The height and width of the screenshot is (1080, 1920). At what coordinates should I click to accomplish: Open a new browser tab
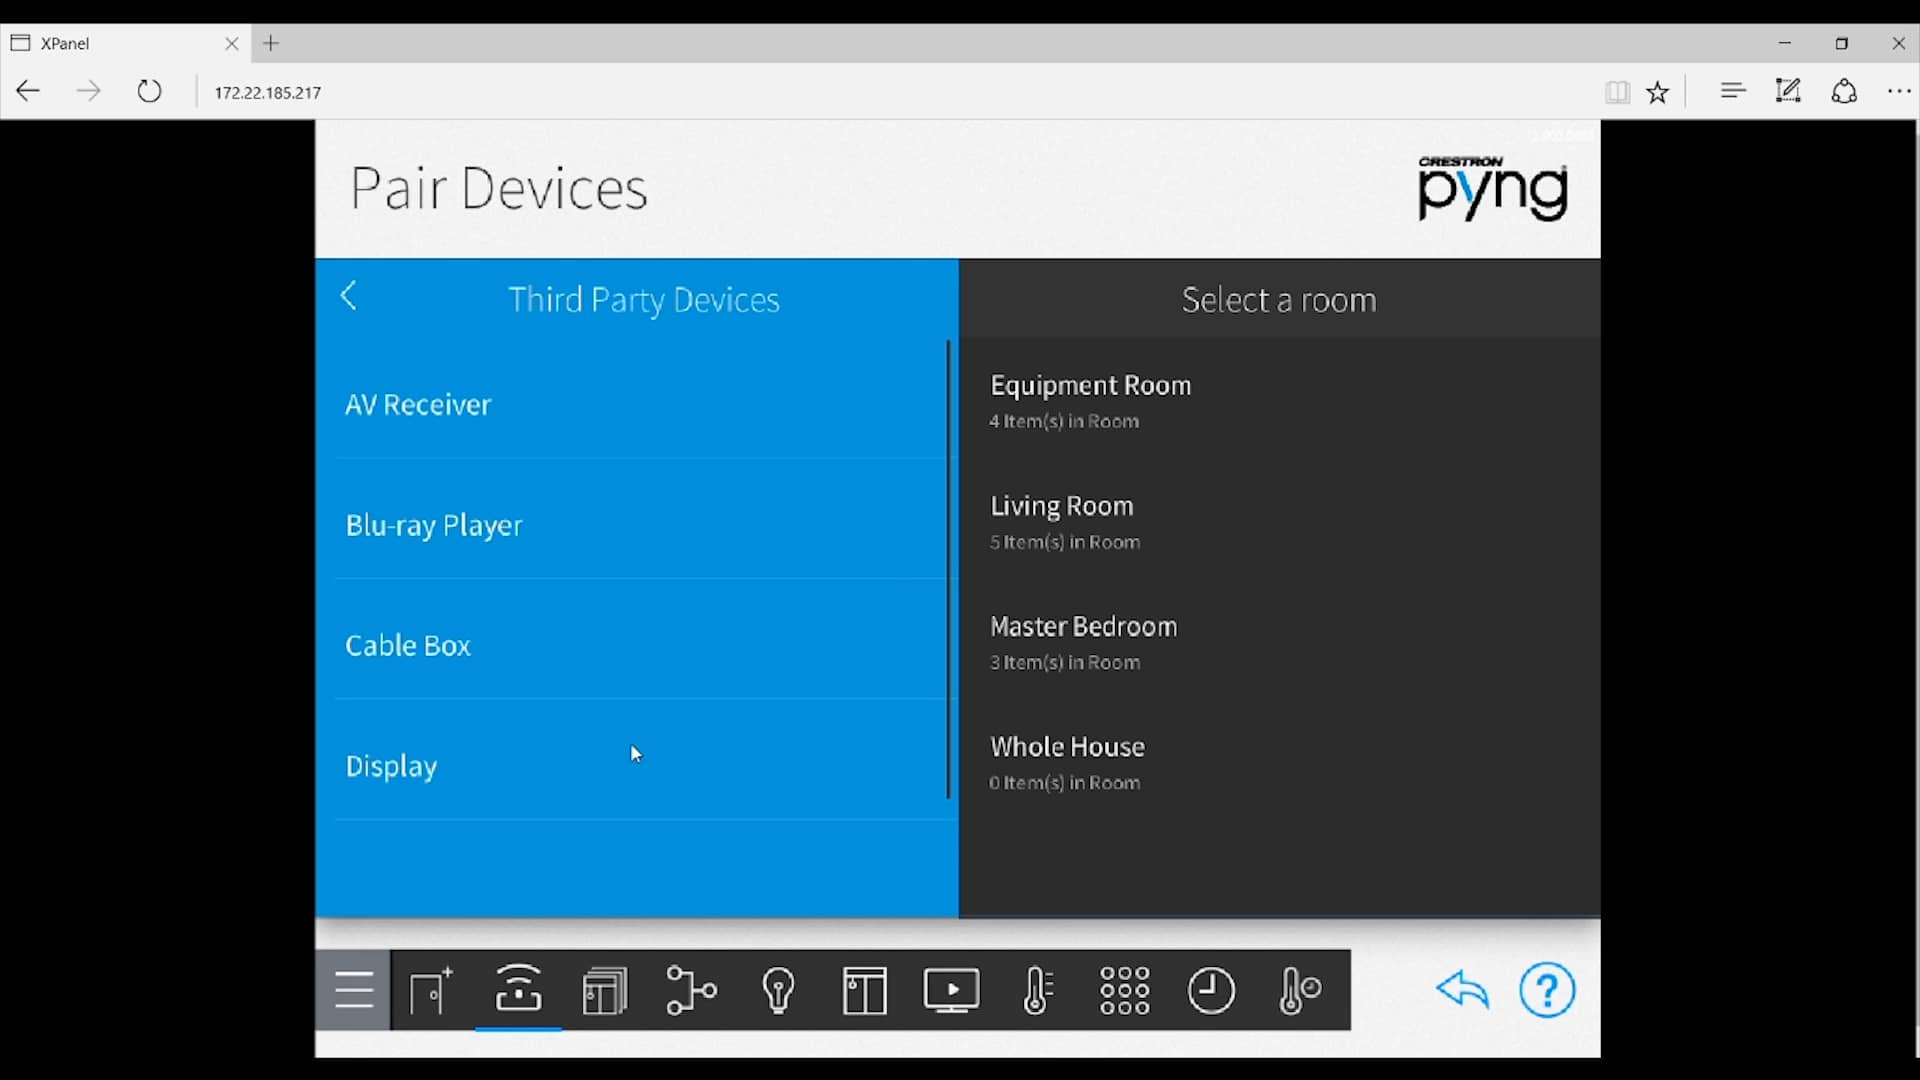tap(272, 43)
